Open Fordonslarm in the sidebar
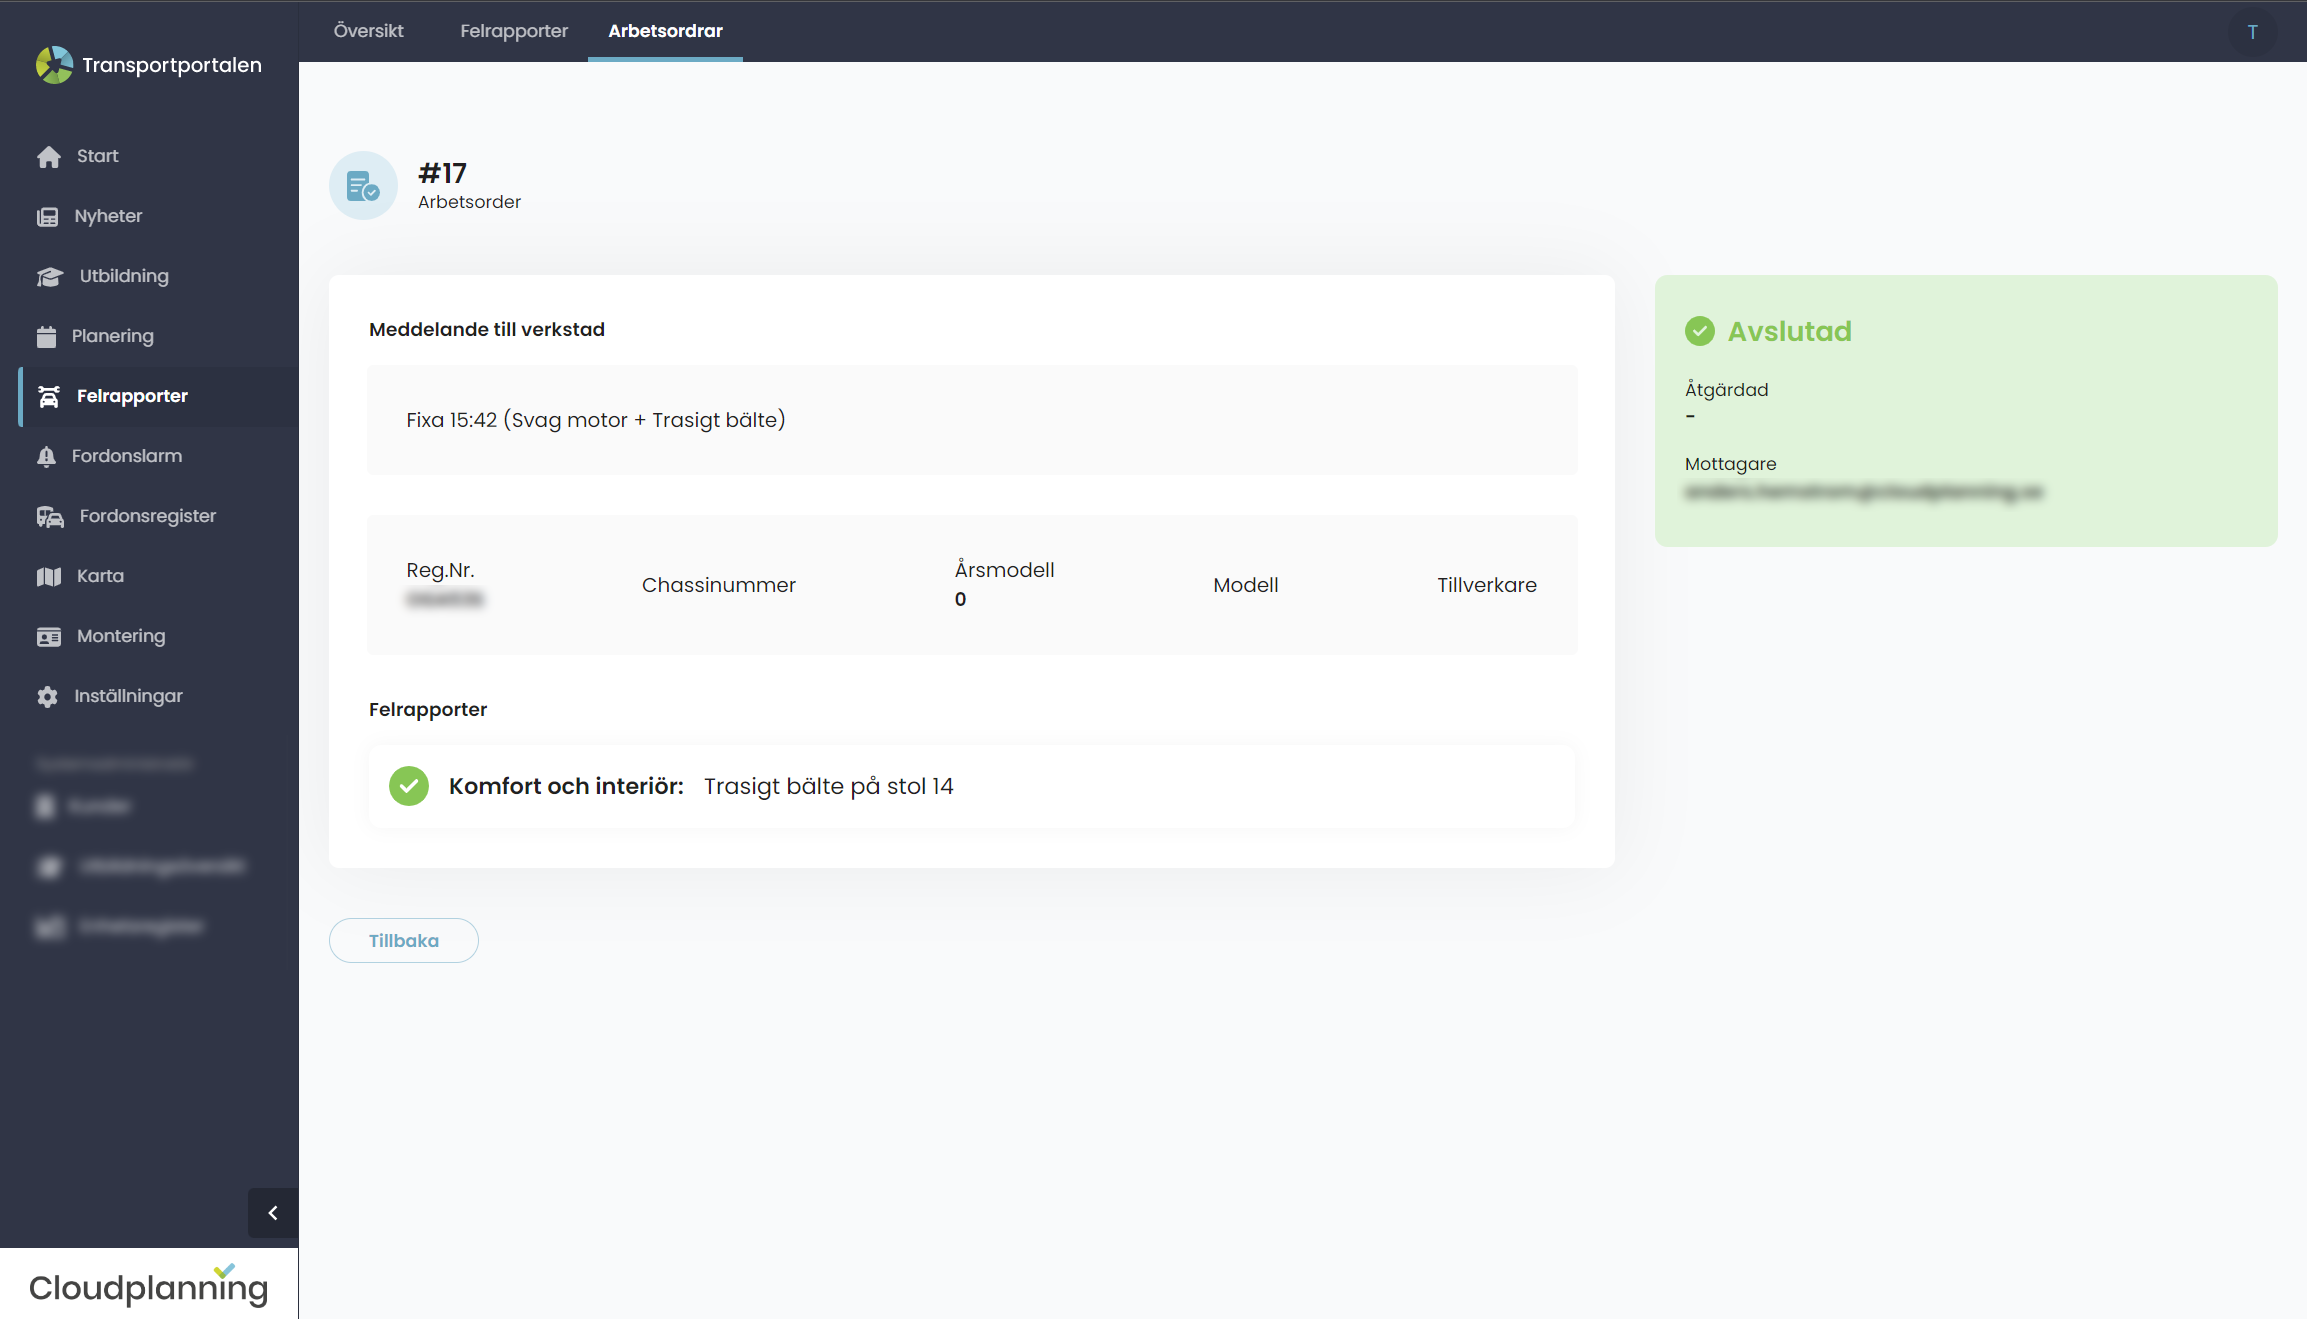2307x1319 pixels. [x=158, y=456]
